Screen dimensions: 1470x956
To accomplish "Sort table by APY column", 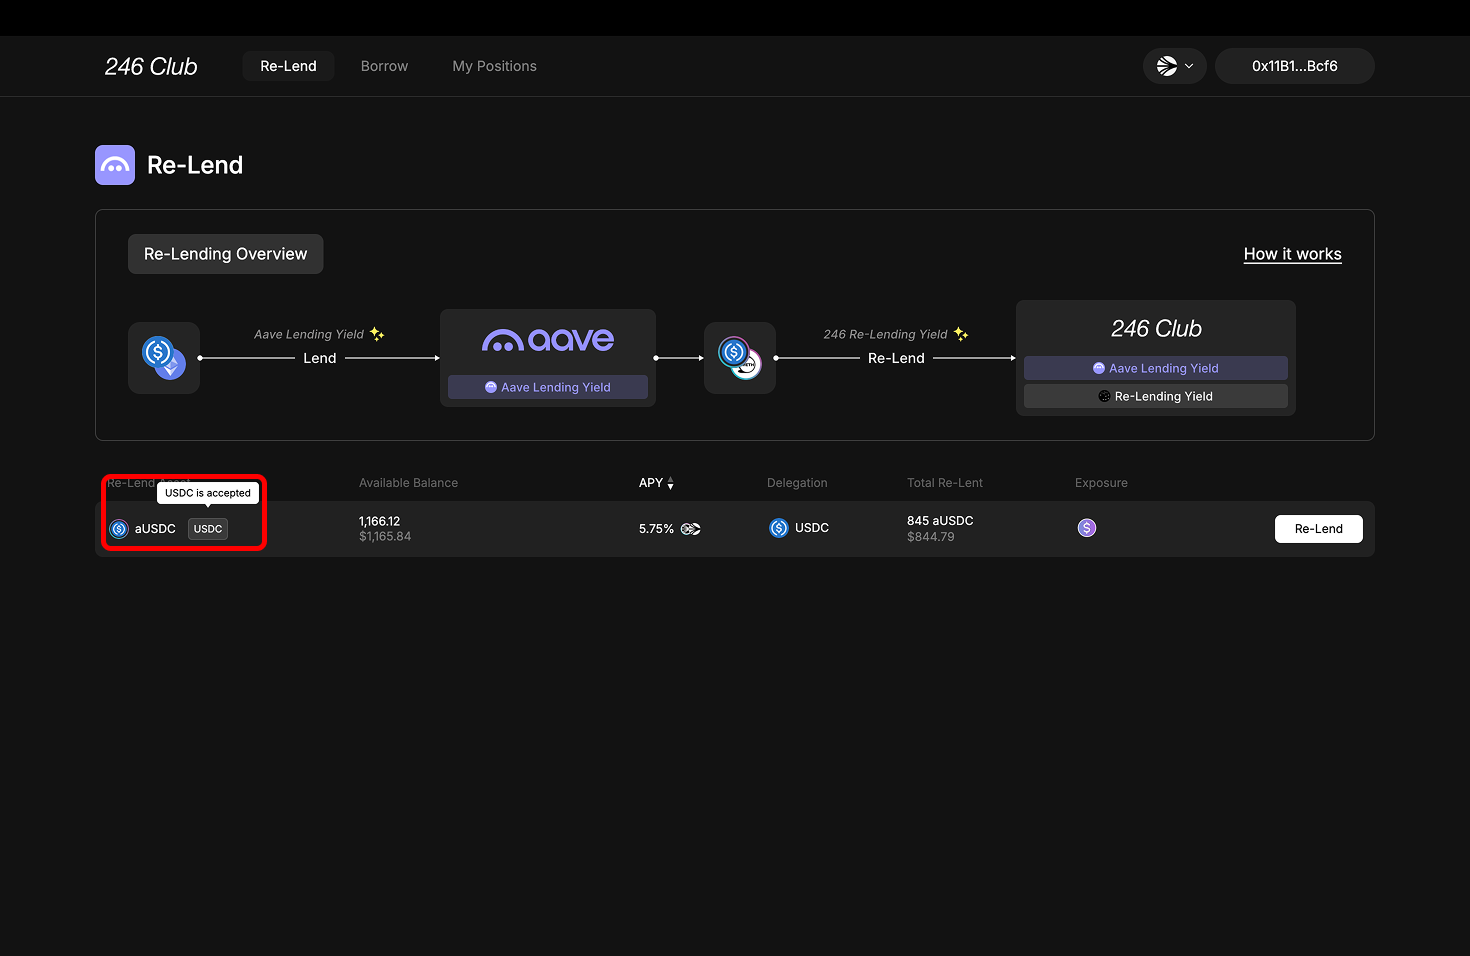I will point(656,483).
